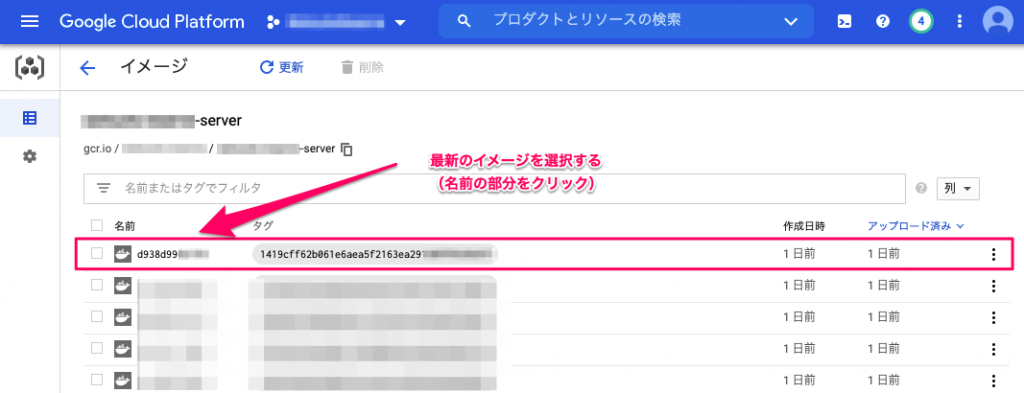Open the hamburger navigation menu
This screenshot has height=393, width=1024.
29,22
